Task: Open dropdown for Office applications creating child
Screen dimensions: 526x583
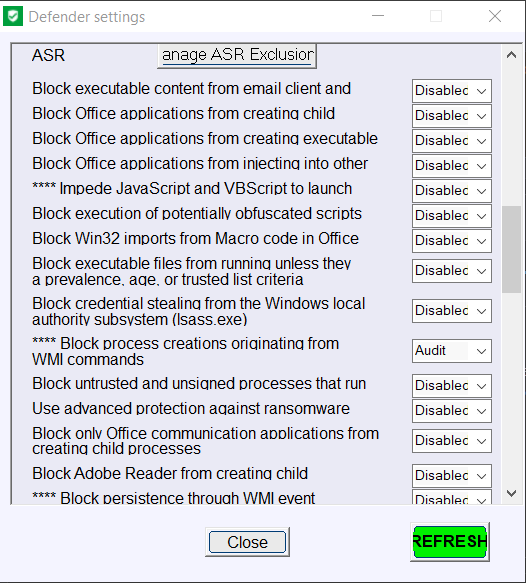Action: coord(452,116)
